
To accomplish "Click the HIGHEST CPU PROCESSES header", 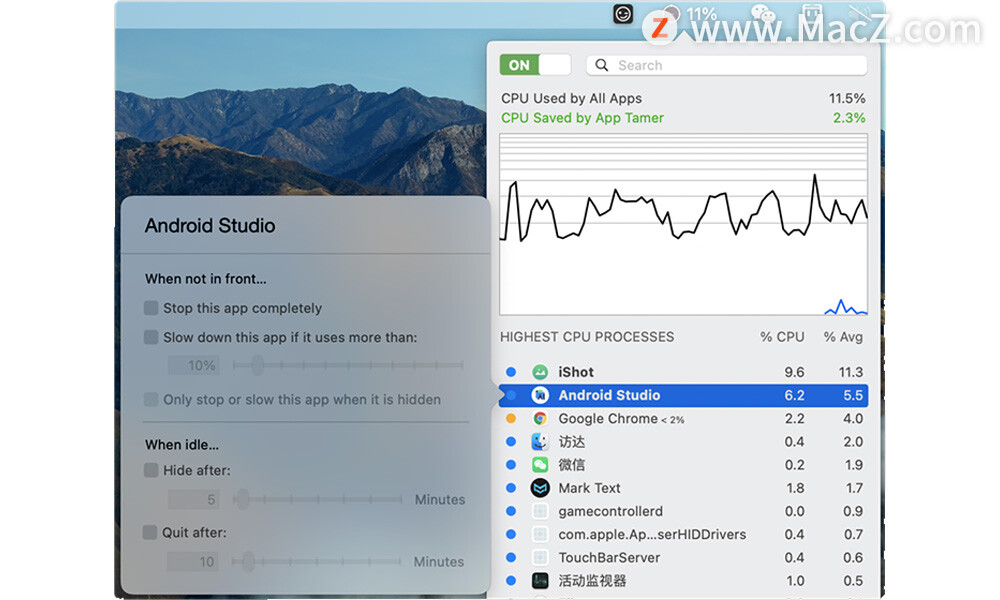I will (587, 337).
